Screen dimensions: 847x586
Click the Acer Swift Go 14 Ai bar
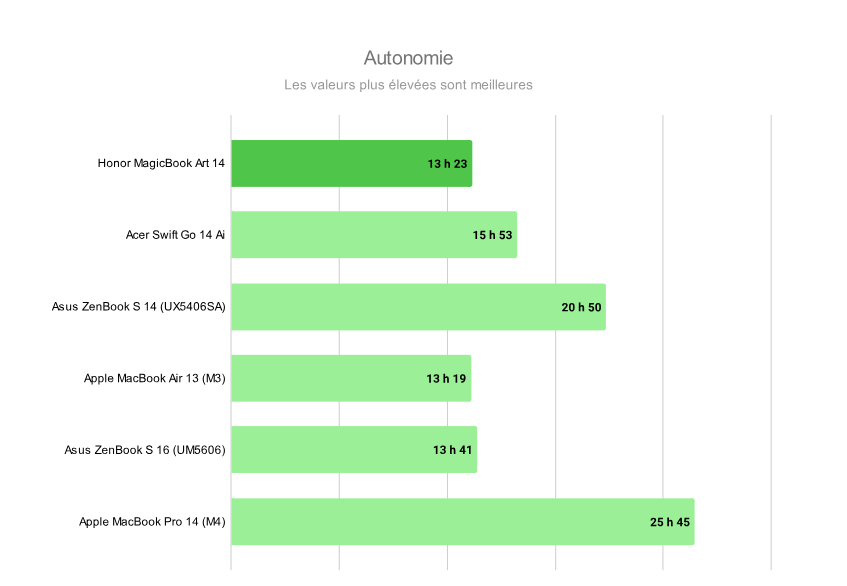(x=350, y=235)
